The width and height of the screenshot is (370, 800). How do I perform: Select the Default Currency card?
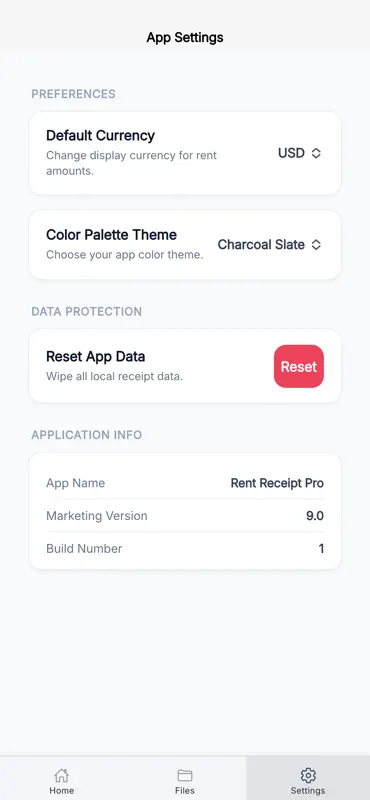click(185, 153)
